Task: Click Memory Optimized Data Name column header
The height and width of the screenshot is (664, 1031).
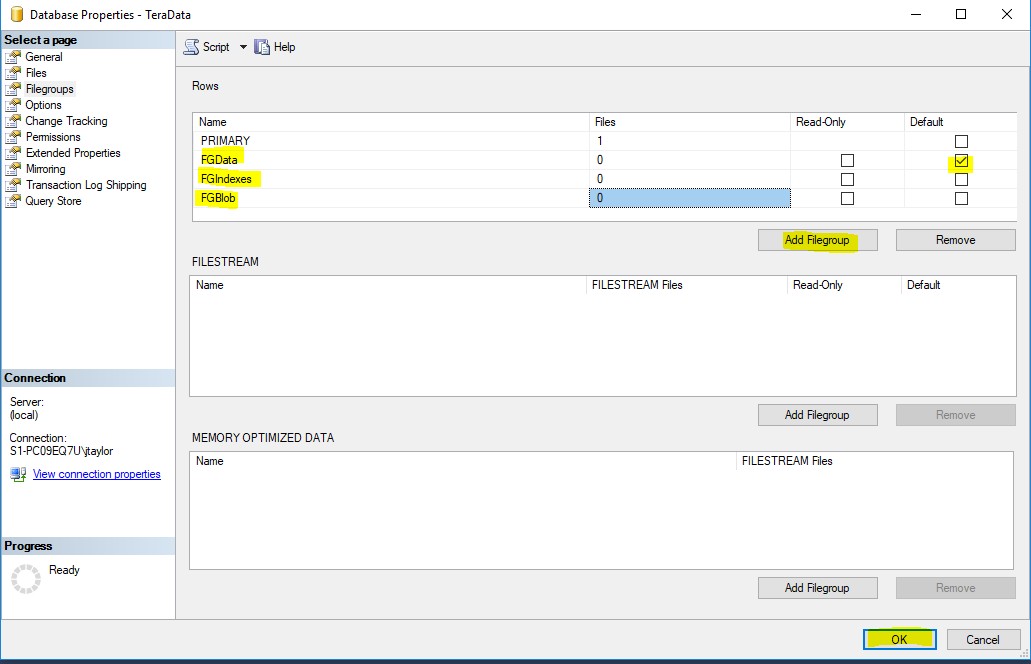Action: pyautogui.click(x=463, y=461)
